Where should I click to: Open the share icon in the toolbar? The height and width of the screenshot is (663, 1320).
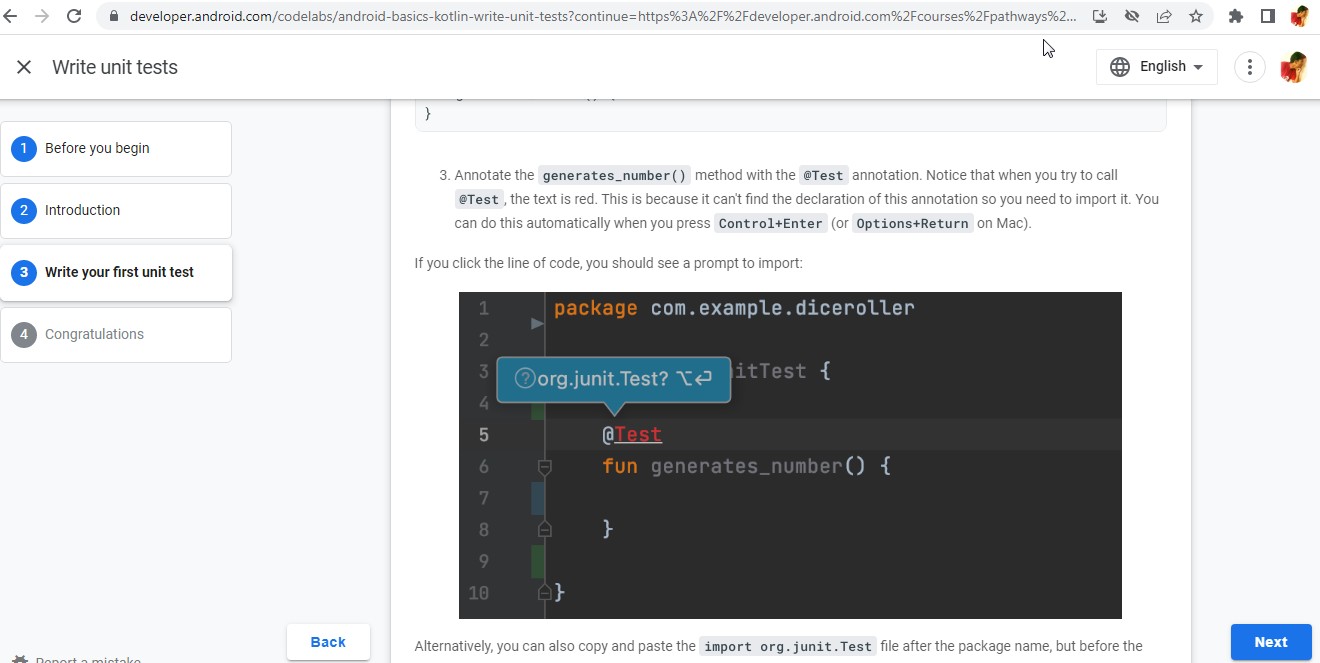click(1163, 16)
